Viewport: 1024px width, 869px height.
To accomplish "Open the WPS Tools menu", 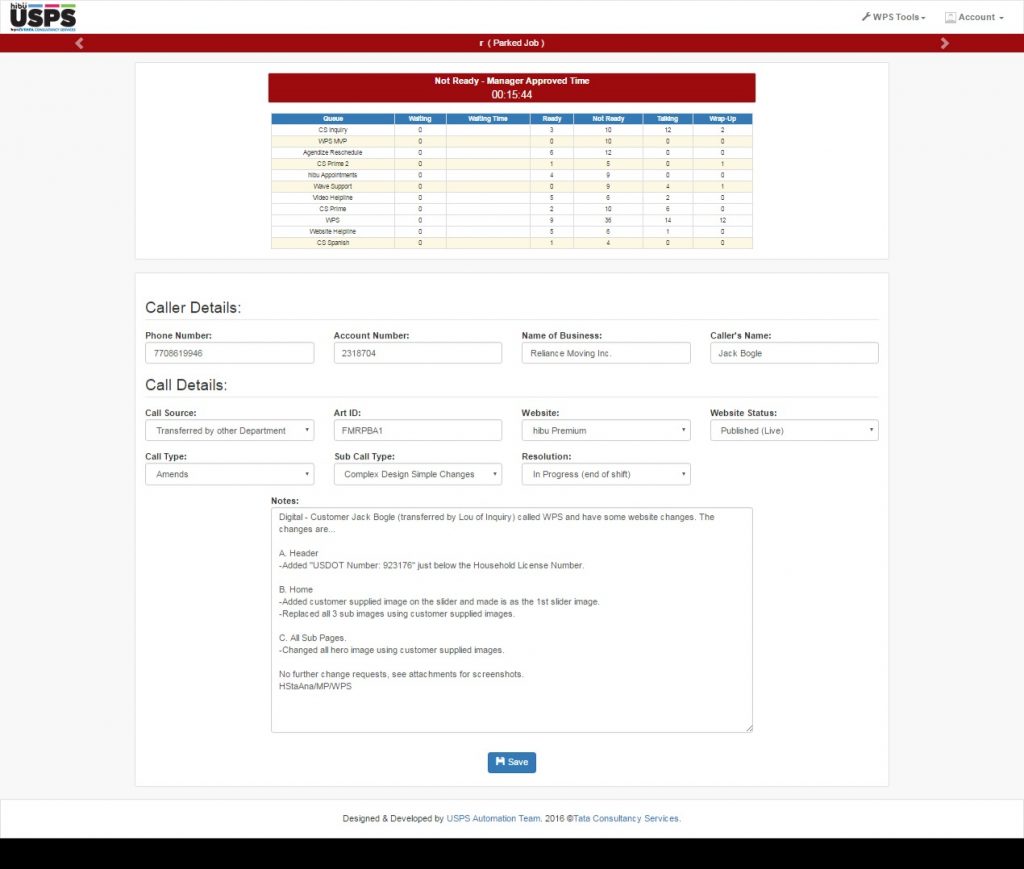I will (x=893, y=17).
